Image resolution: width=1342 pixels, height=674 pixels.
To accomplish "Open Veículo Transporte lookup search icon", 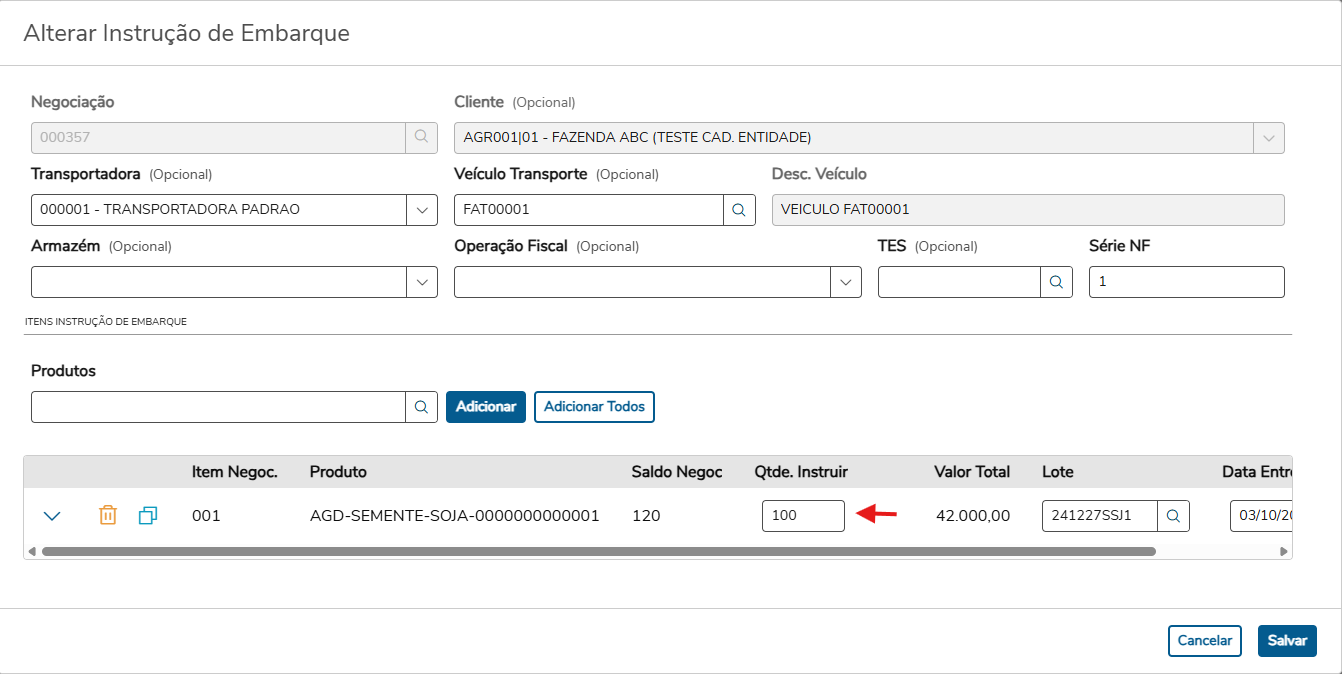I will (739, 210).
